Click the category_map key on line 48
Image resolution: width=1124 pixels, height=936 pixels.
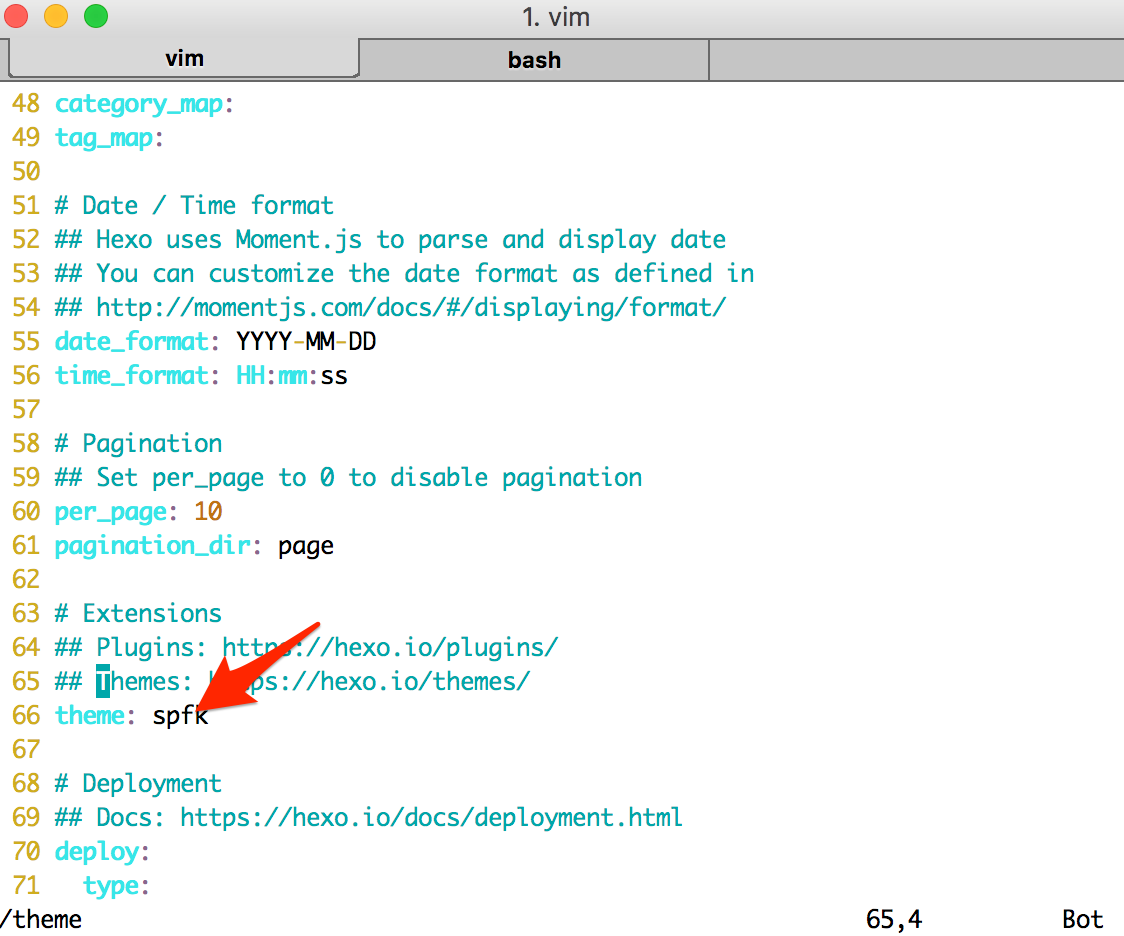(x=139, y=105)
